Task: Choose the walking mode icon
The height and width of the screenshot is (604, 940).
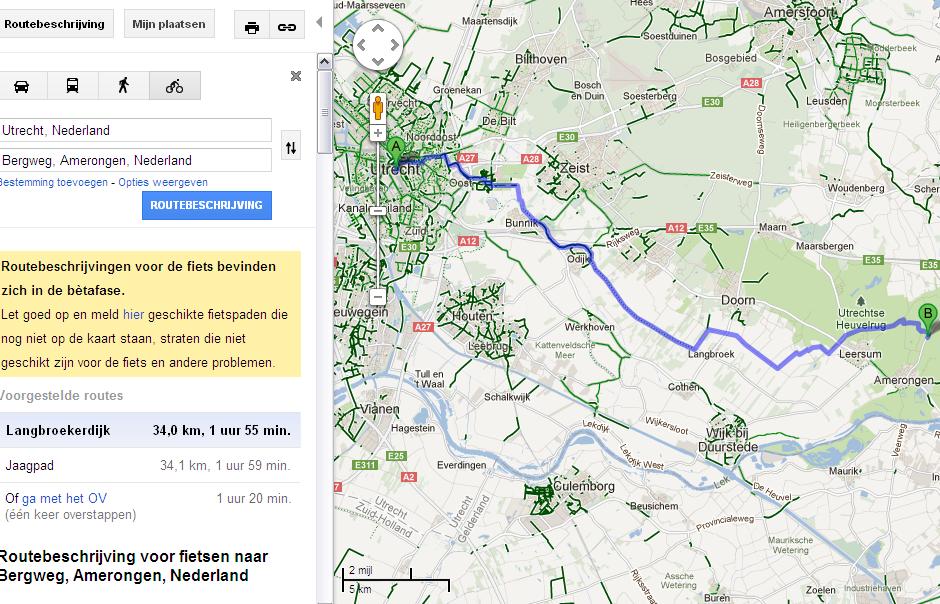Action: pos(123,86)
